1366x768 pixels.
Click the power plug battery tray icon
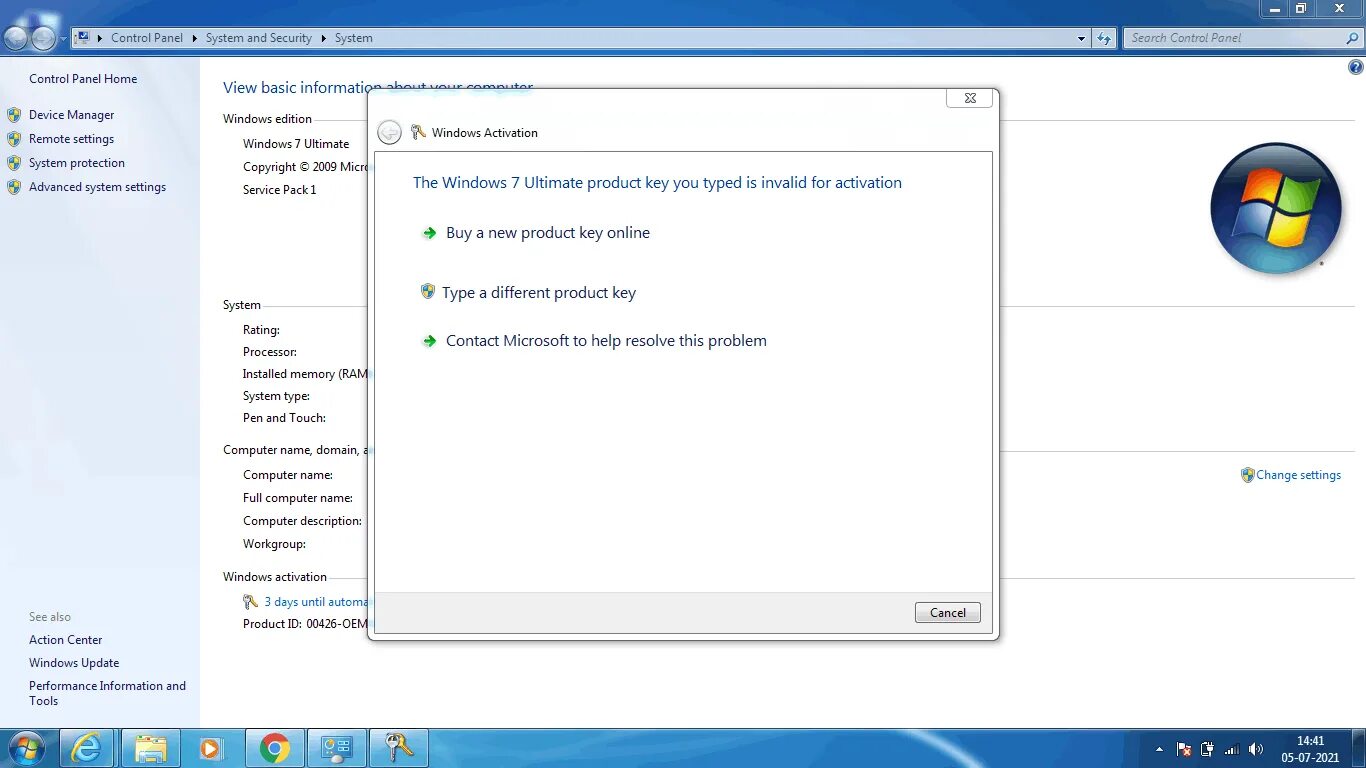1207,749
